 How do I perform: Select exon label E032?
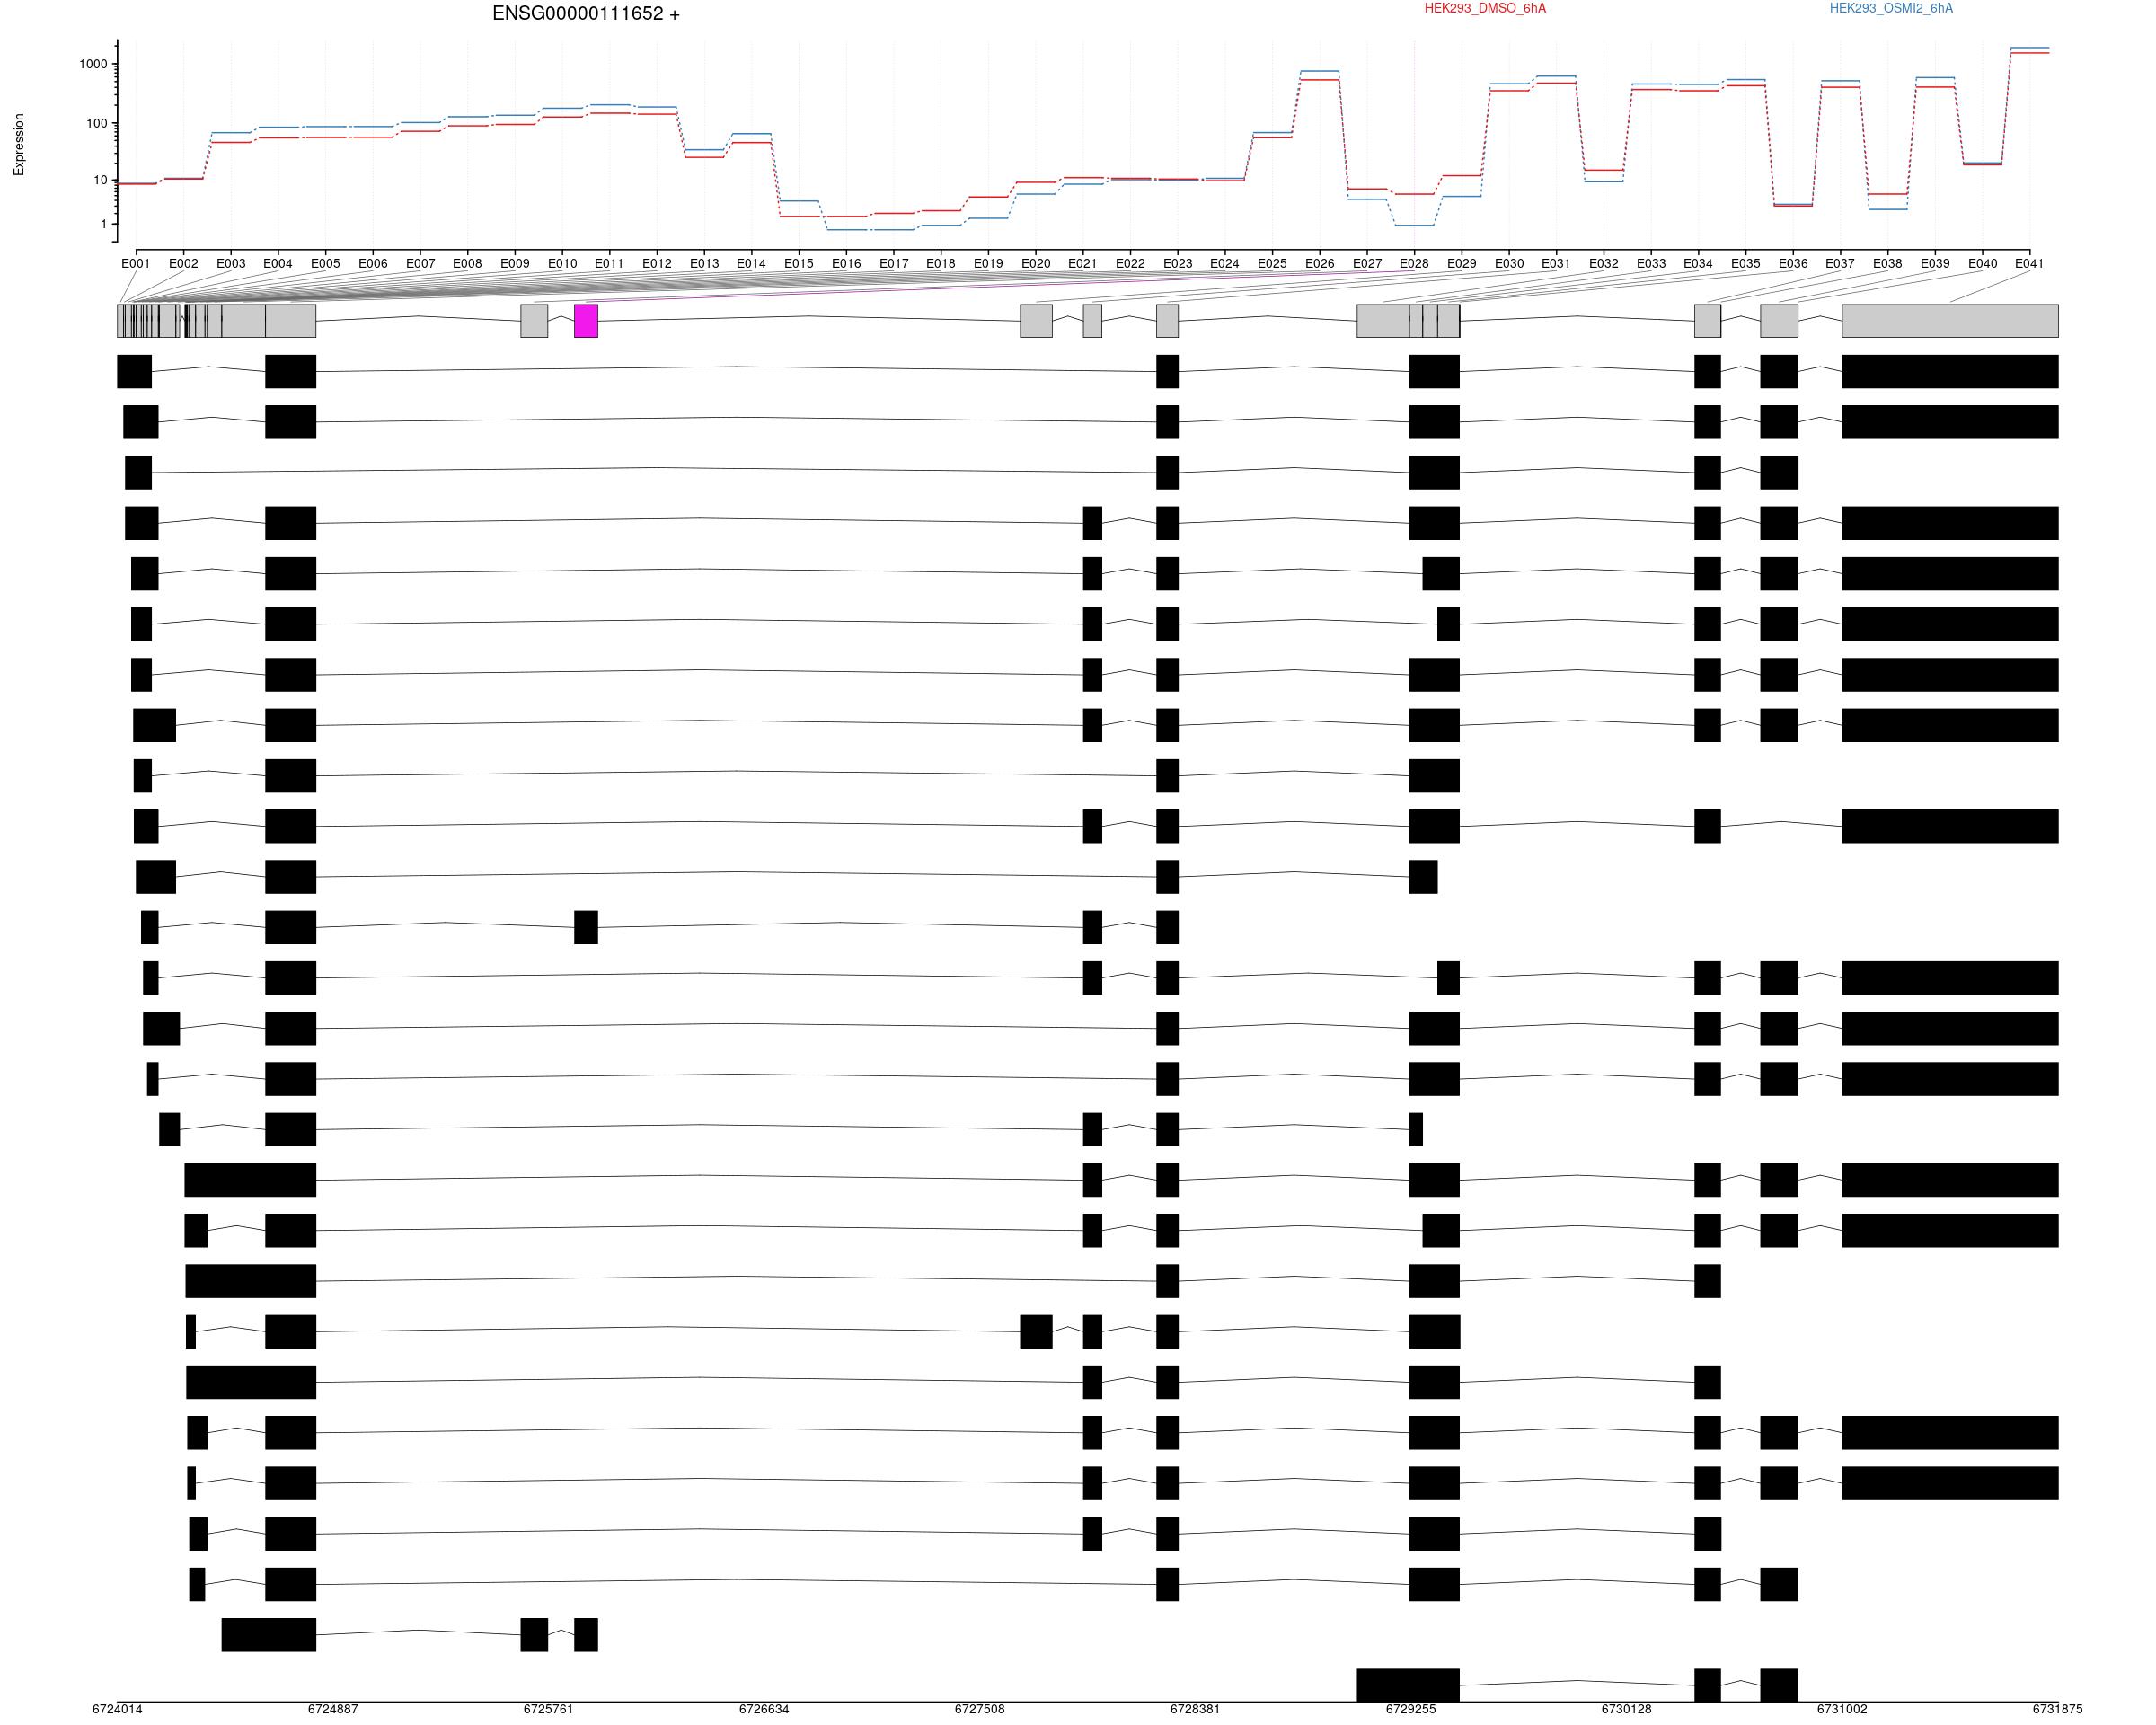[x=1604, y=264]
